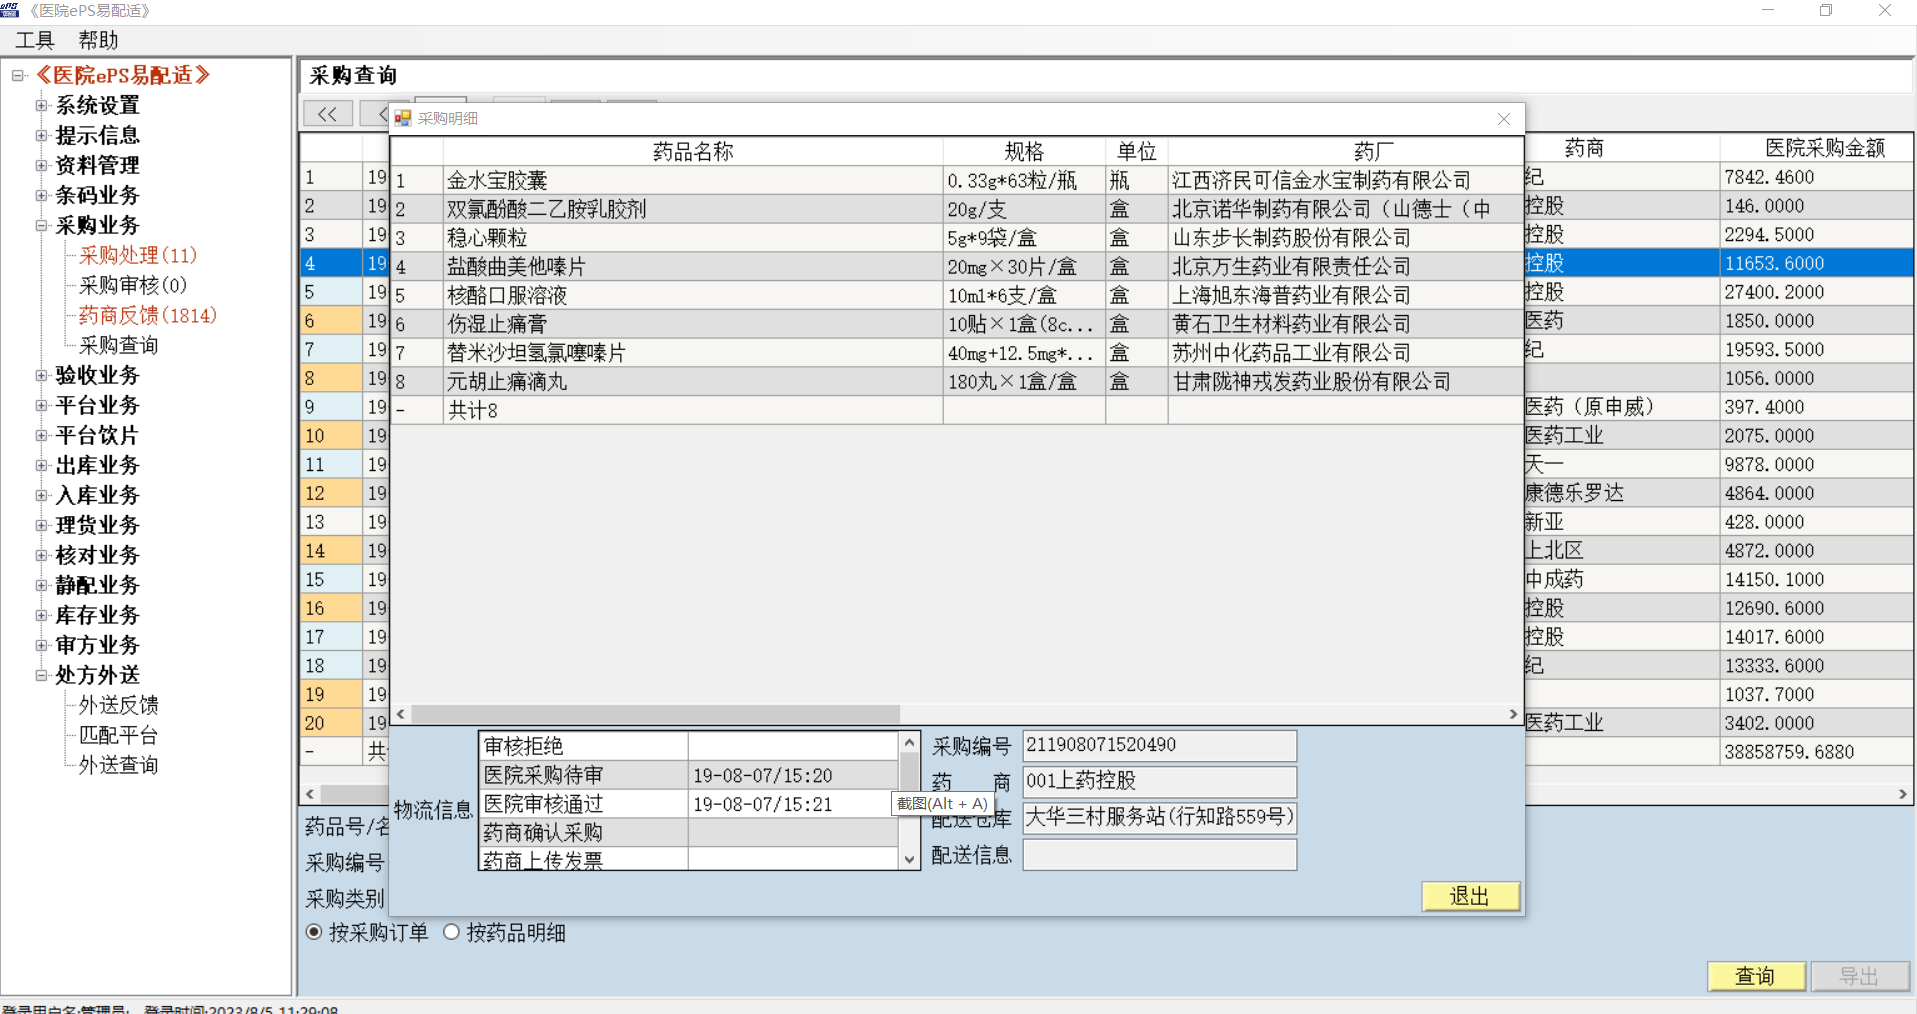Select 按药品明细 radio option
The height and width of the screenshot is (1014, 1917).
click(x=452, y=932)
